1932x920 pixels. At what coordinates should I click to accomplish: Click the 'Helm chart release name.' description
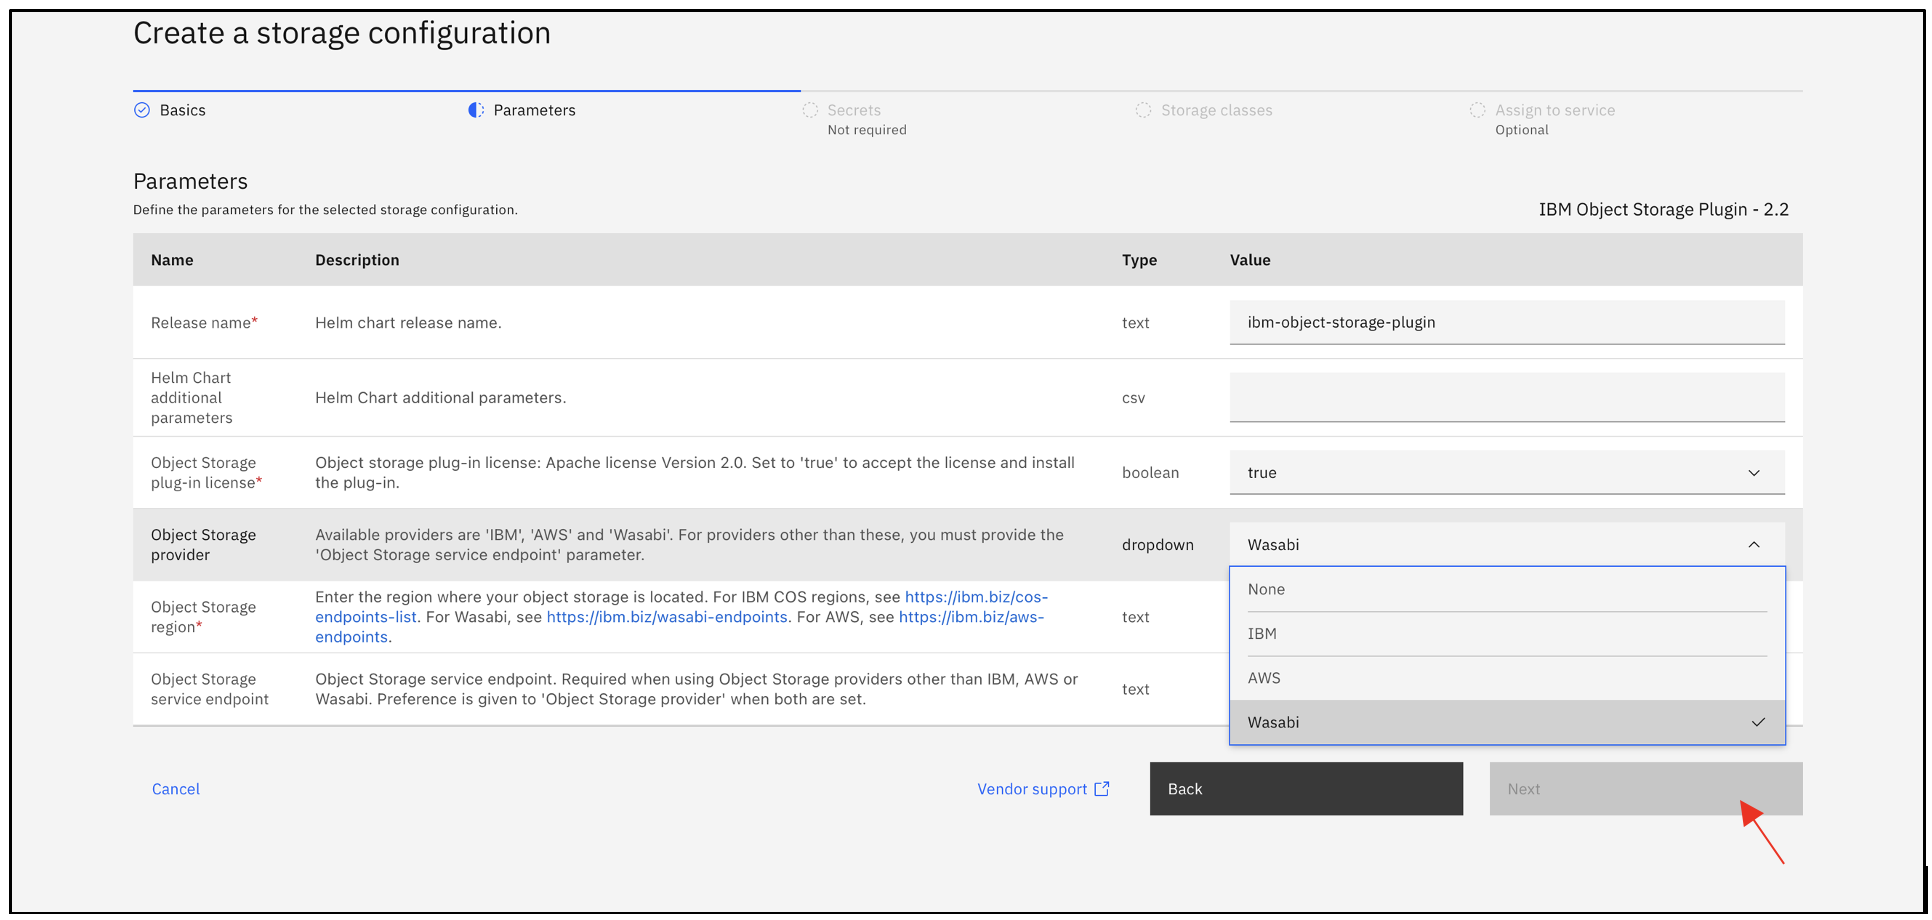tap(408, 322)
